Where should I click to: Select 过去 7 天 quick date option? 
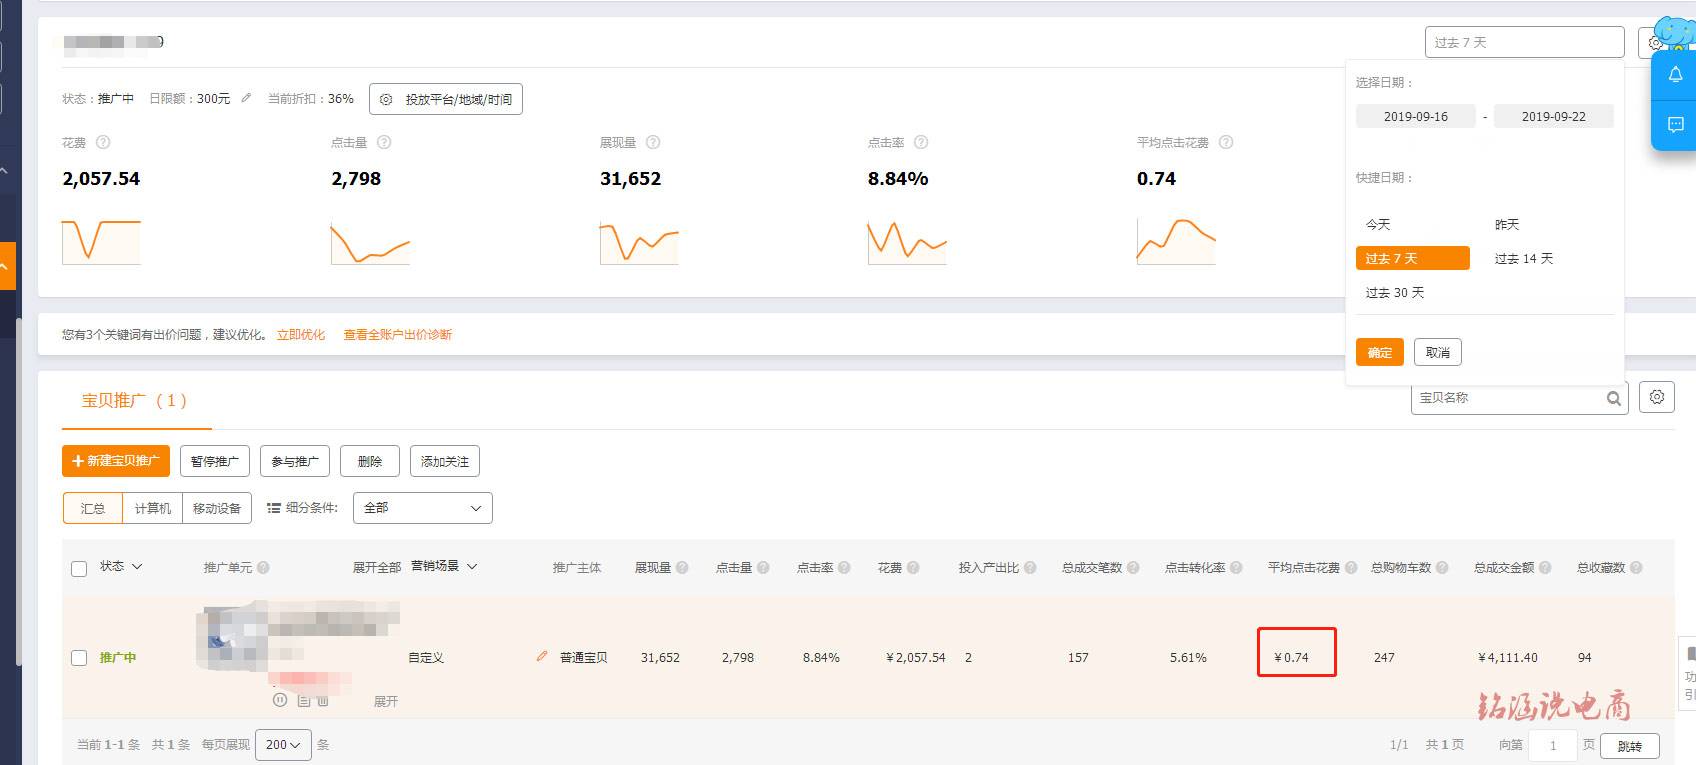(1413, 258)
